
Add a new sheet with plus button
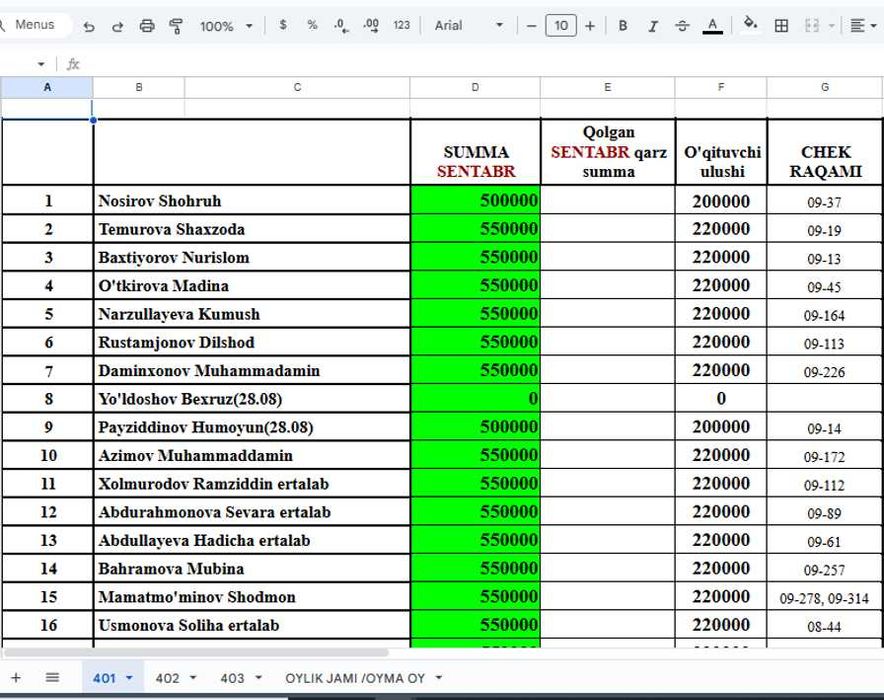click(x=16, y=677)
